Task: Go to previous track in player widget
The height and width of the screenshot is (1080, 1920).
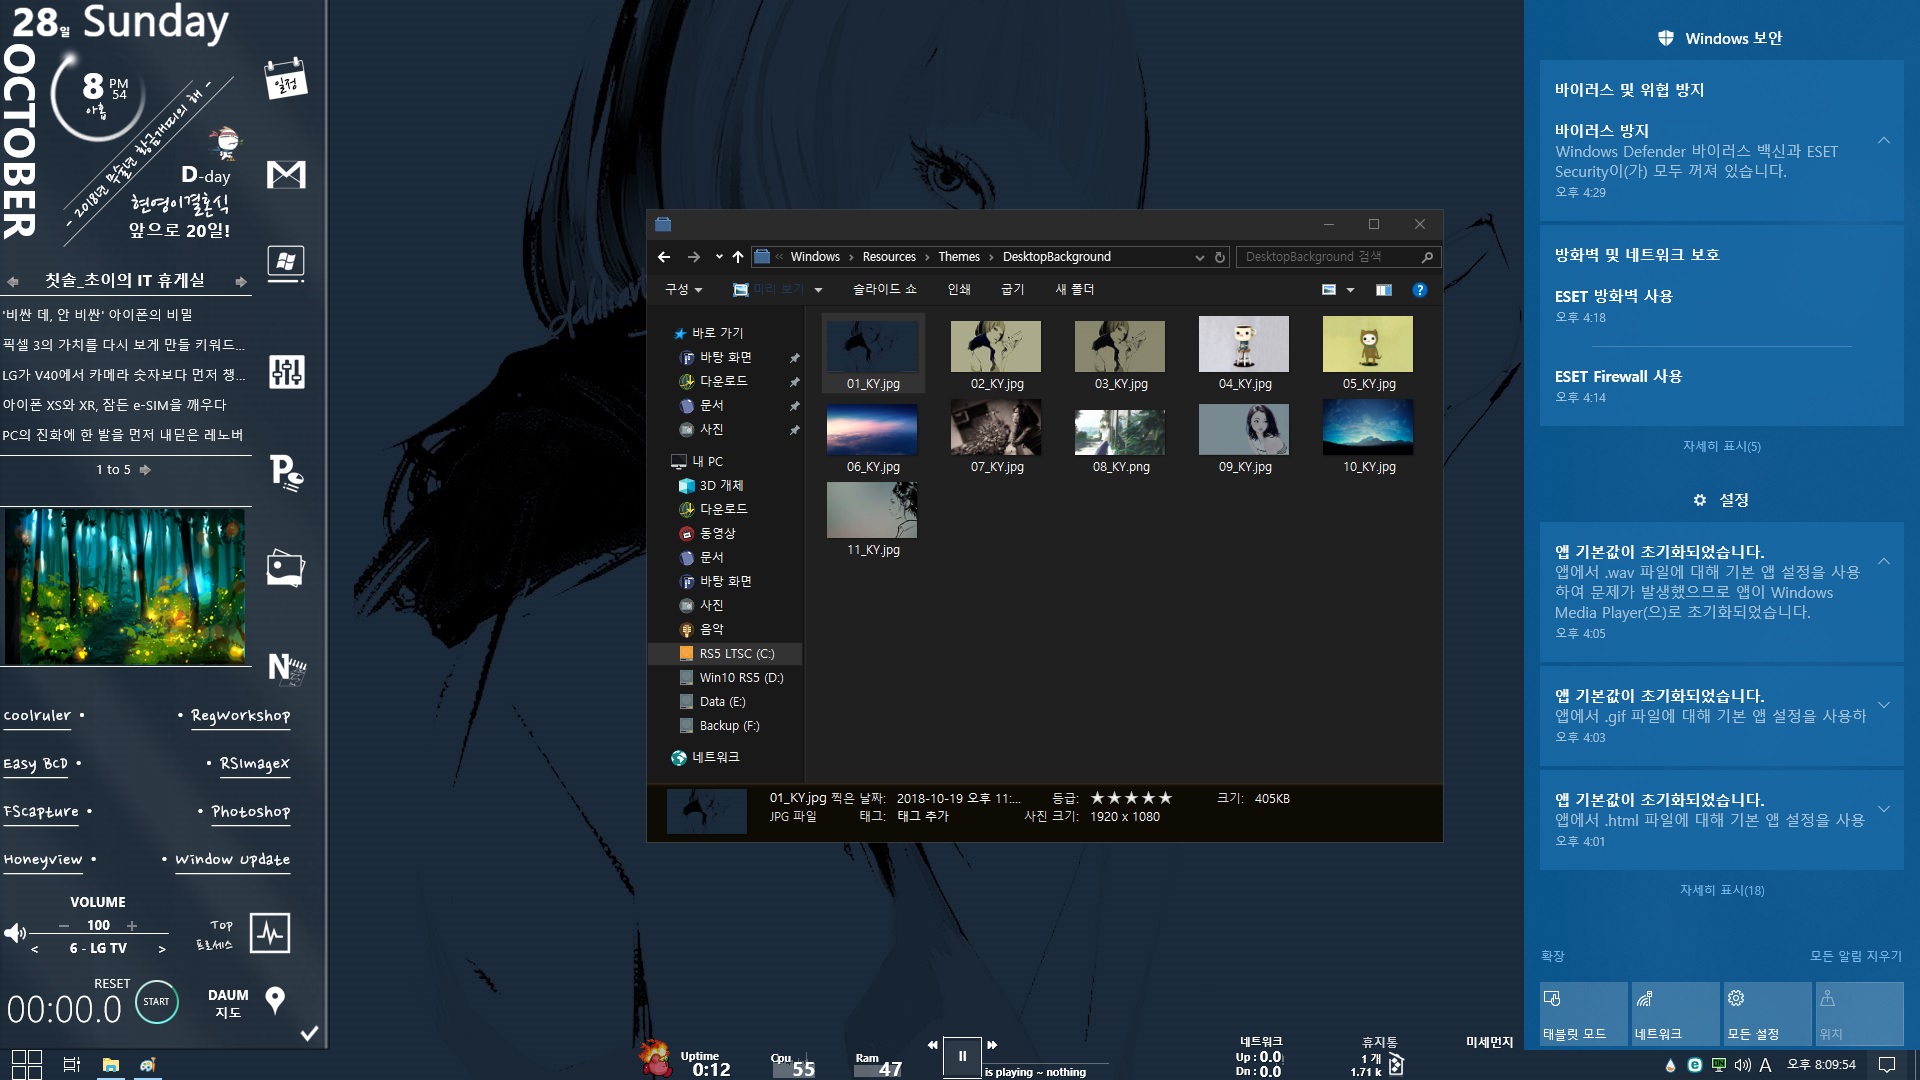Action: pyautogui.click(x=933, y=1045)
